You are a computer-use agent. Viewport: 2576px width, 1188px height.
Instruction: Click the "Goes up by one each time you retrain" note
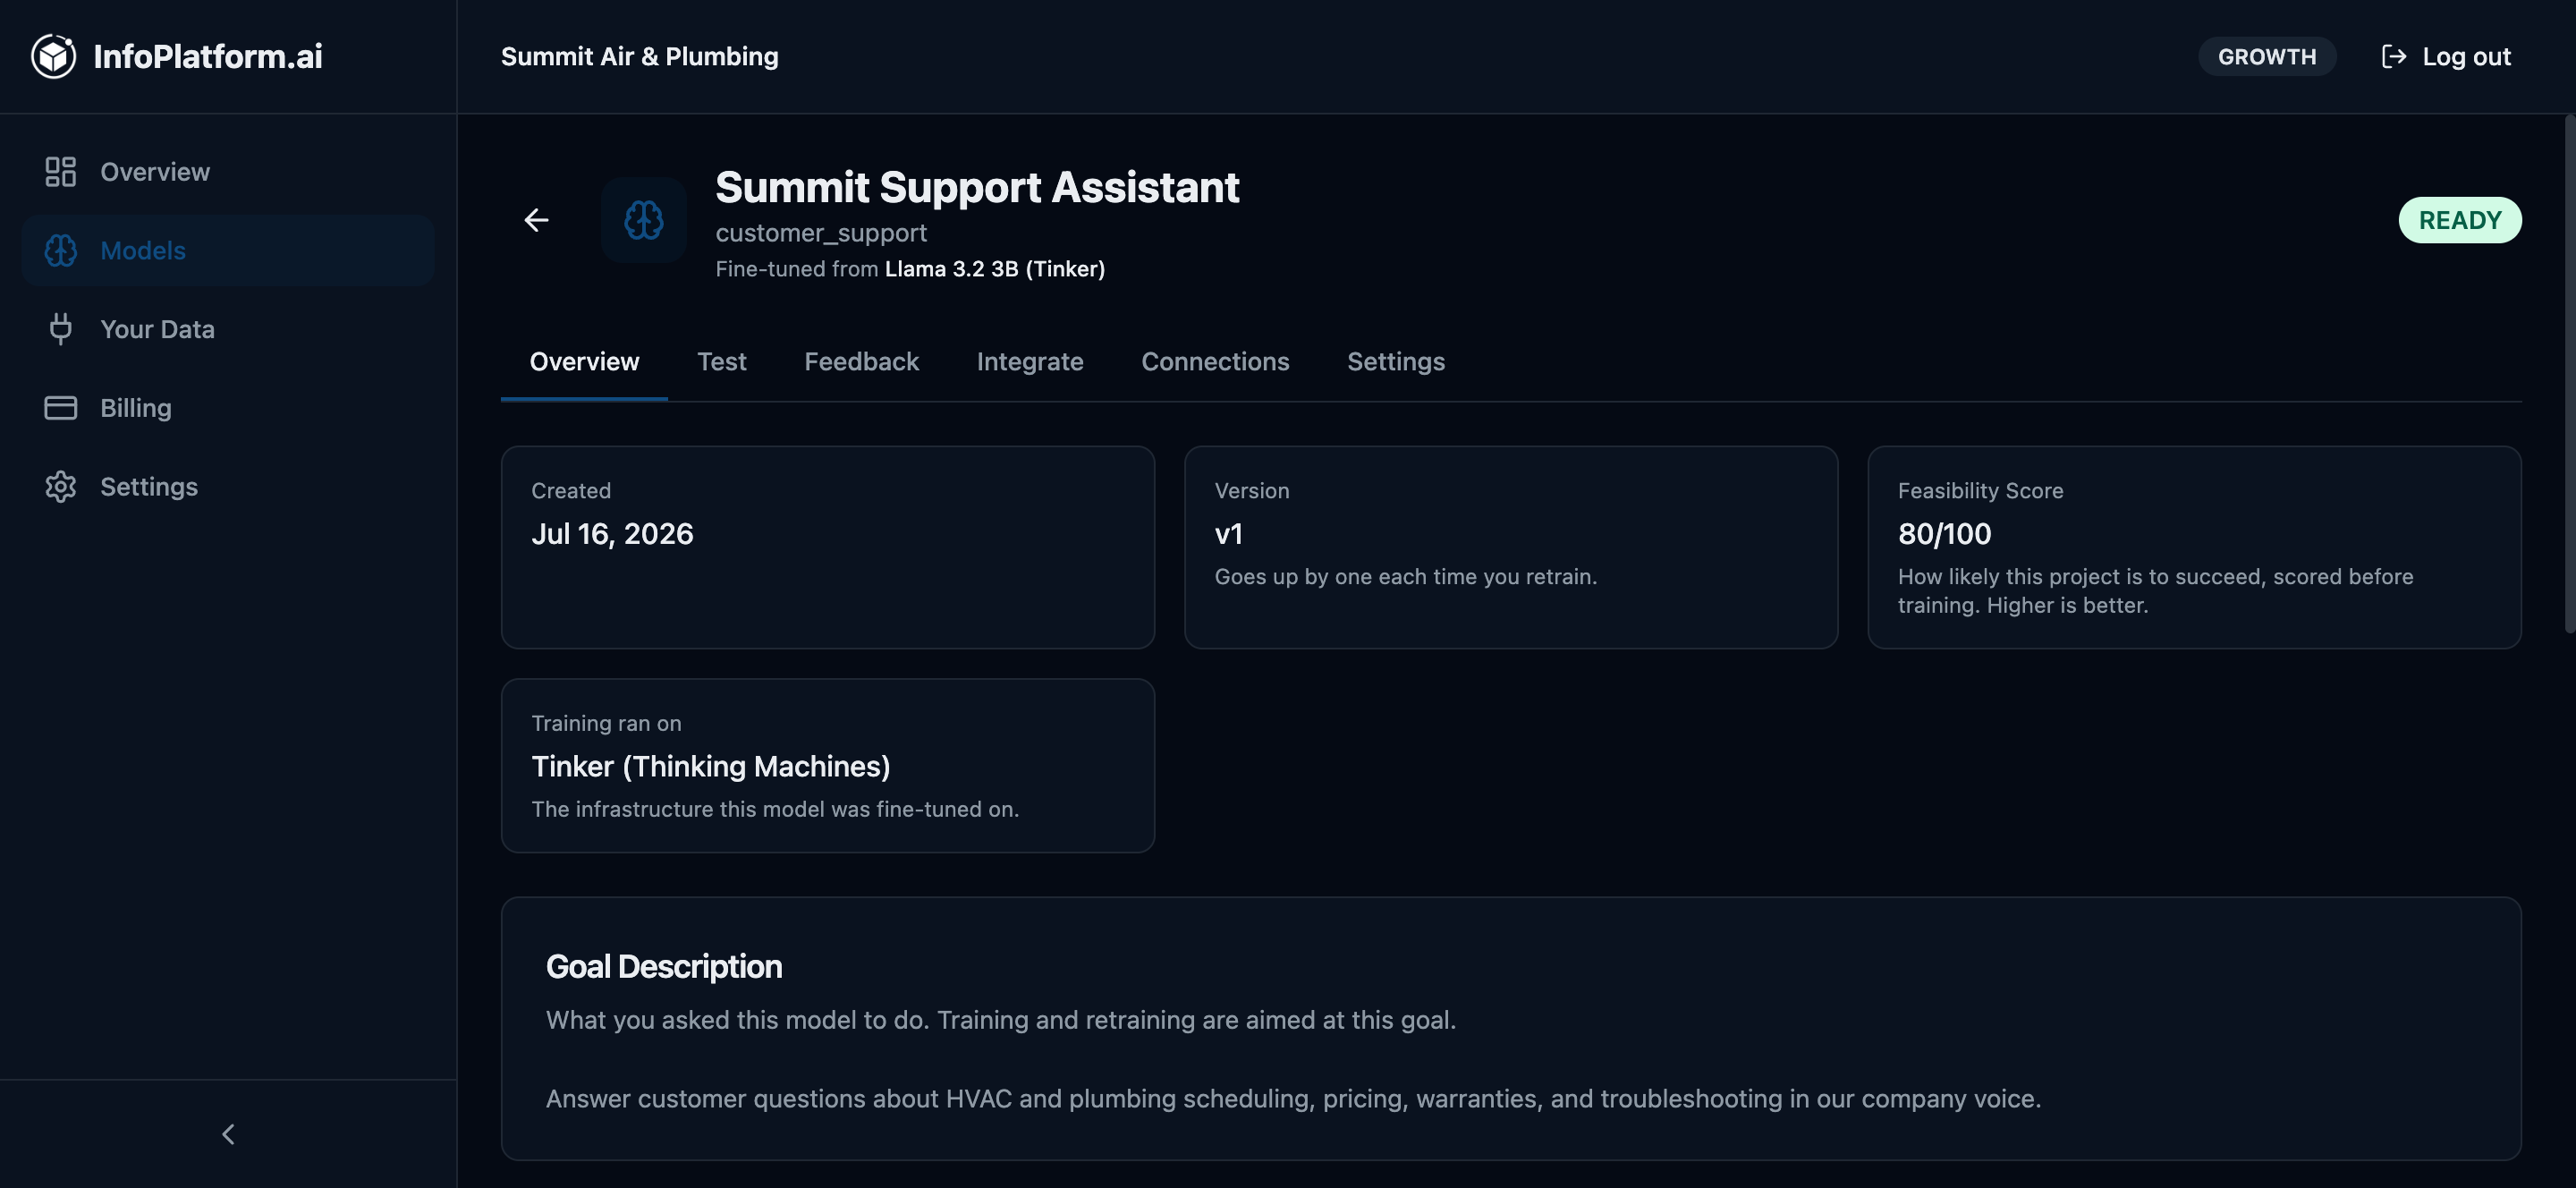click(x=1406, y=577)
